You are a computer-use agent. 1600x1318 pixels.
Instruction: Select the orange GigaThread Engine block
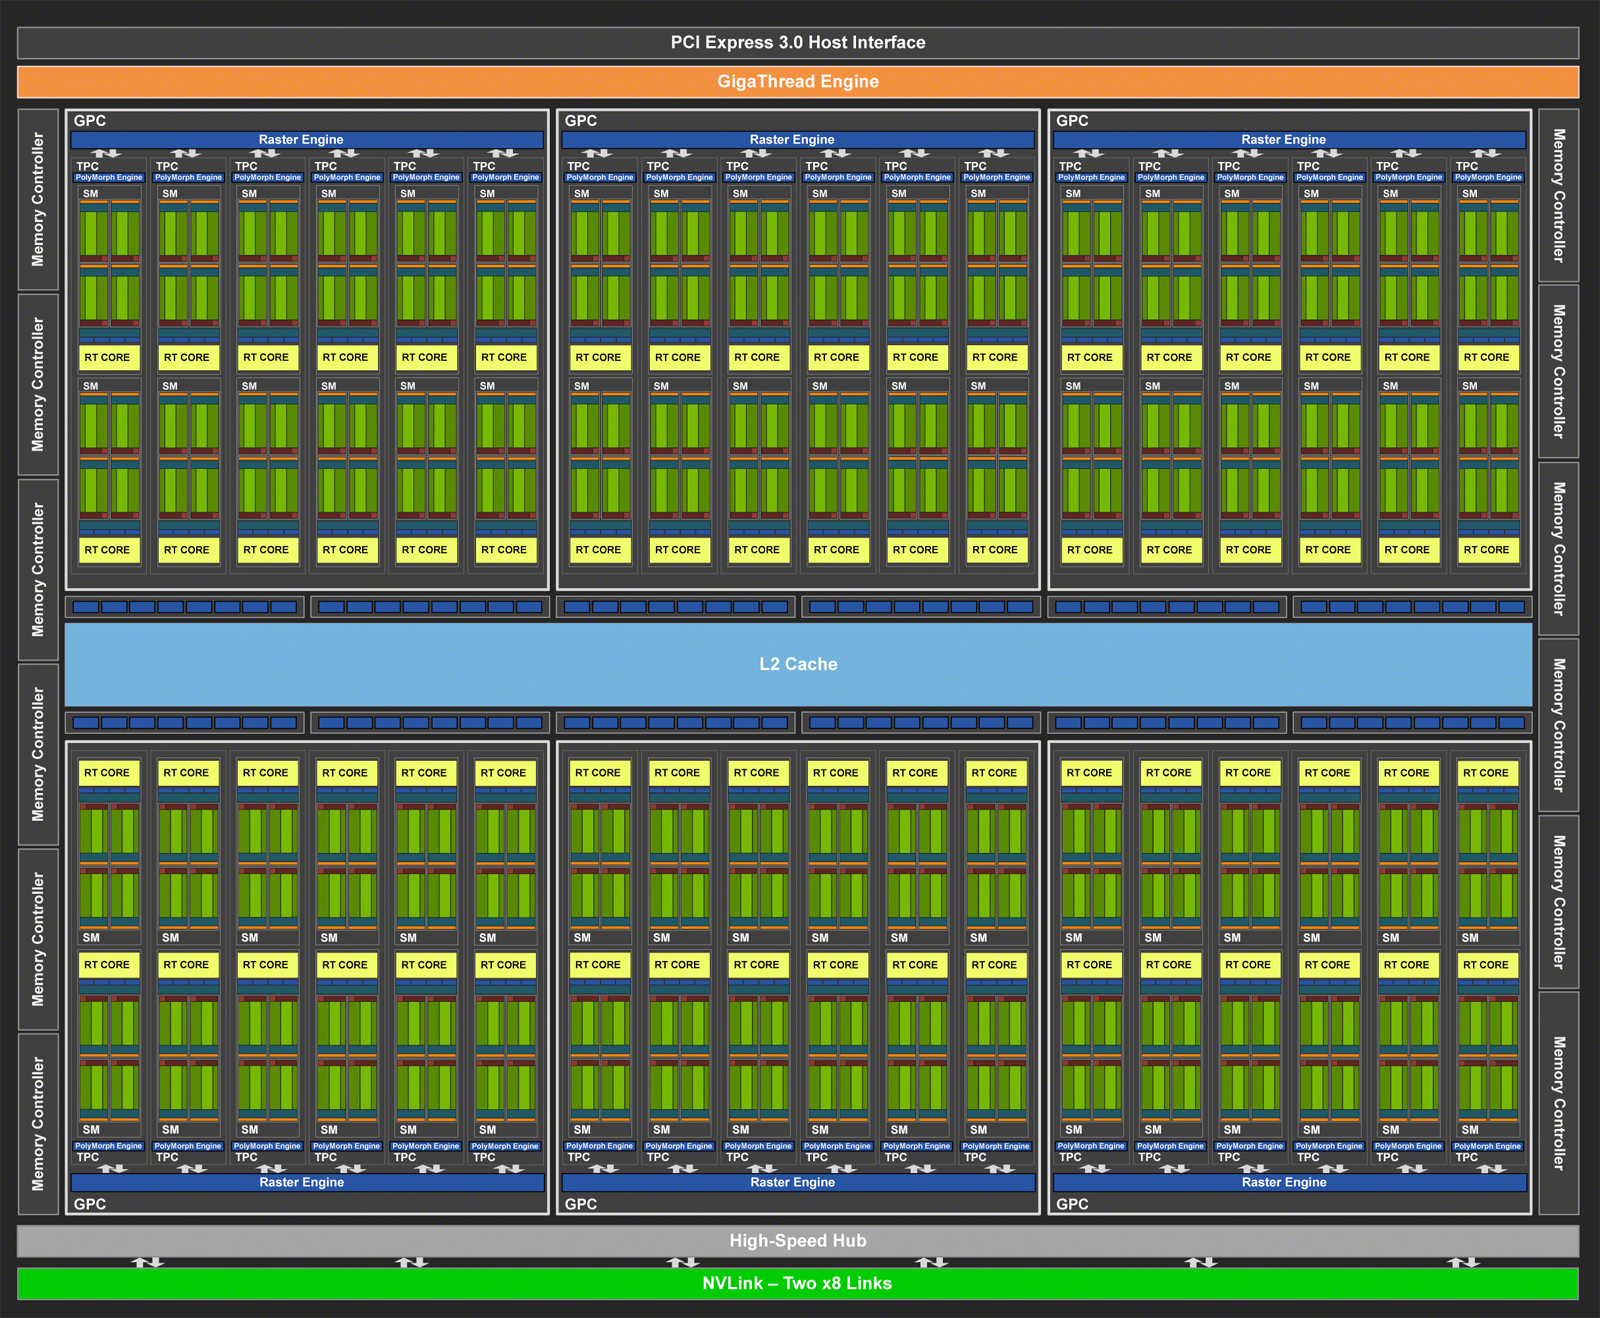(x=798, y=82)
